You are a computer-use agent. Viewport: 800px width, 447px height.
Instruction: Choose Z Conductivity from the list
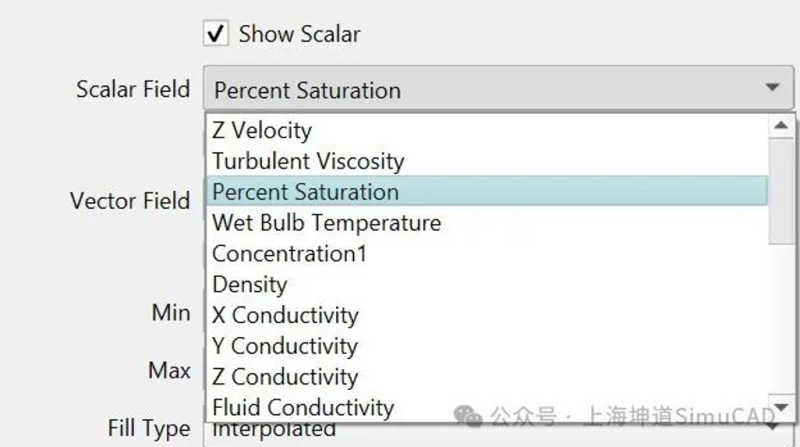285,378
